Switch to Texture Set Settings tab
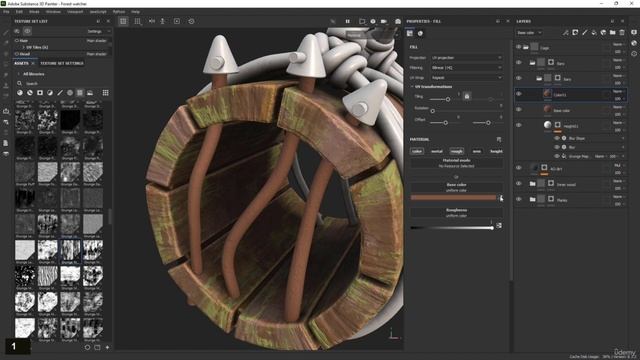 pos(62,63)
